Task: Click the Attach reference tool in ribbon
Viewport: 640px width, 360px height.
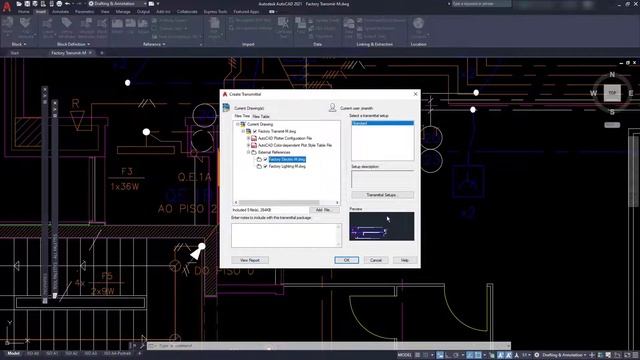Action: point(117,26)
